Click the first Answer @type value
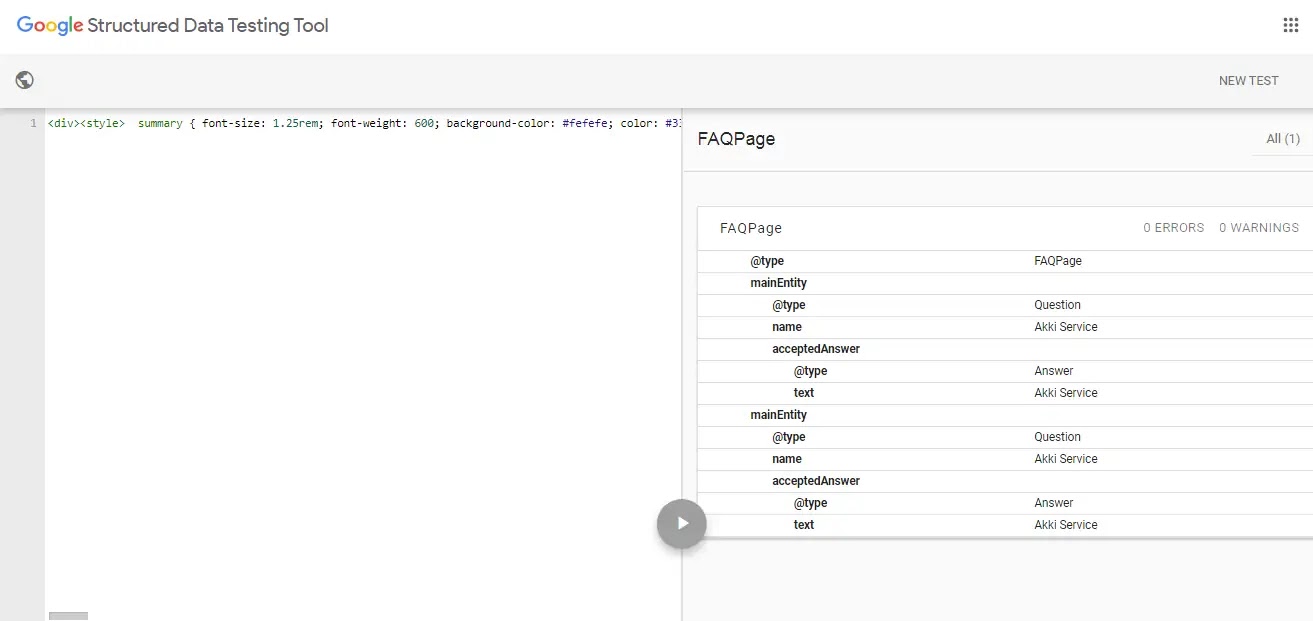The width and height of the screenshot is (1313, 621). click(1054, 371)
